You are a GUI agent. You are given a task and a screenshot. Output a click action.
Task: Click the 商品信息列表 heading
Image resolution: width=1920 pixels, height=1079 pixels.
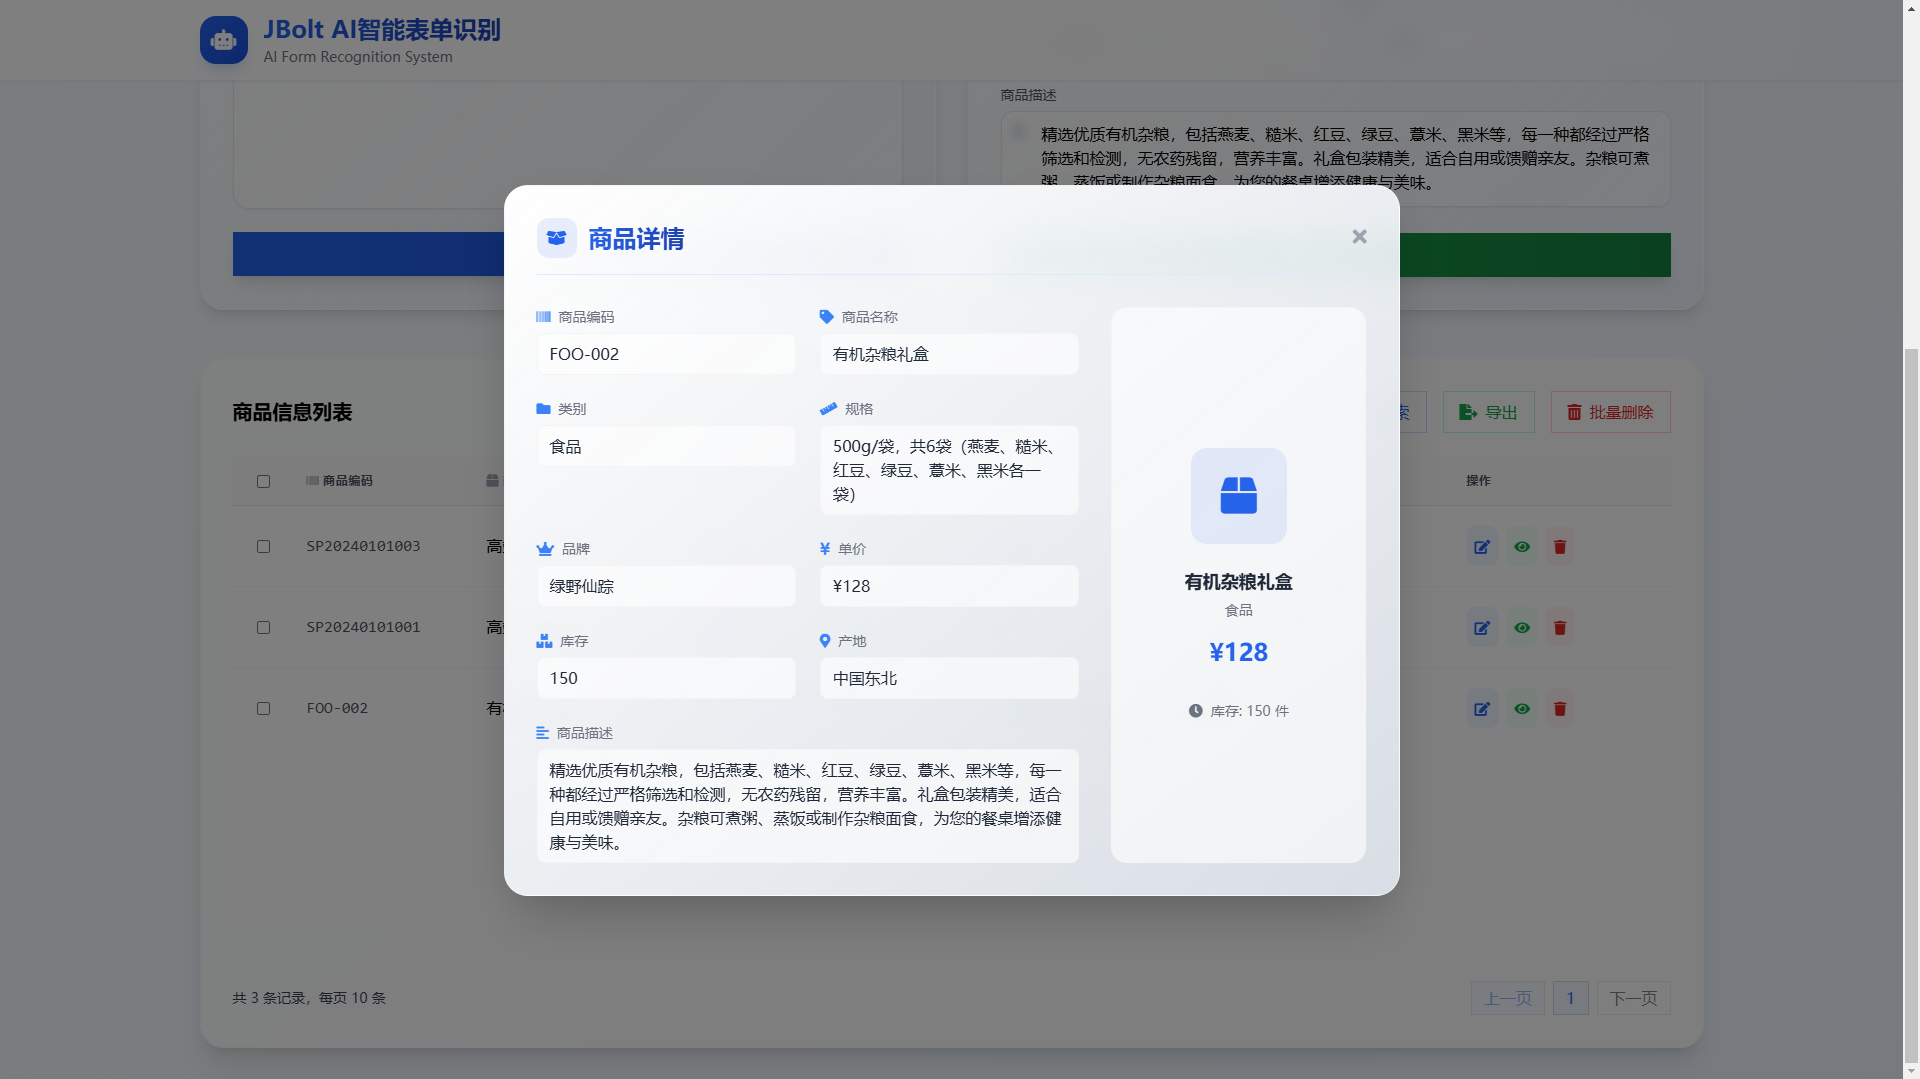click(292, 412)
